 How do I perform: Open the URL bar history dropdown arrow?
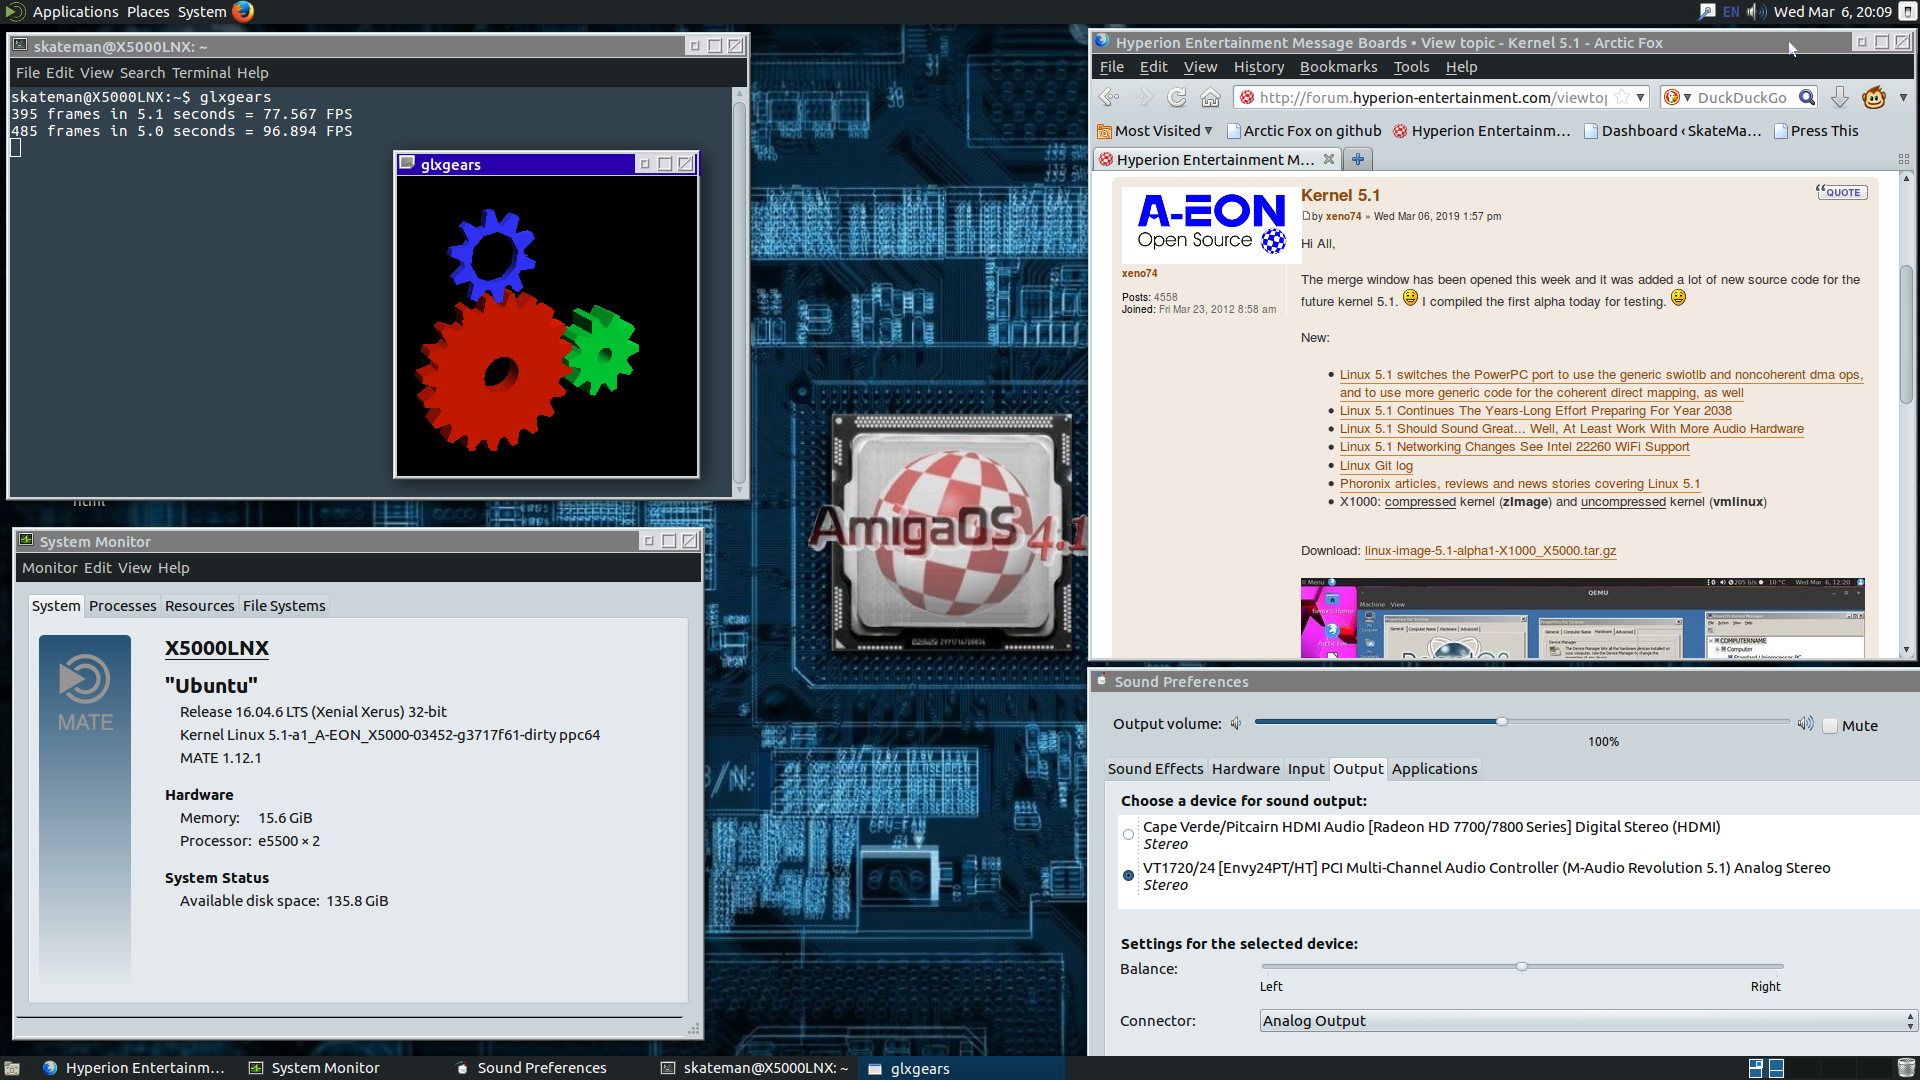(x=1640, y=97)
